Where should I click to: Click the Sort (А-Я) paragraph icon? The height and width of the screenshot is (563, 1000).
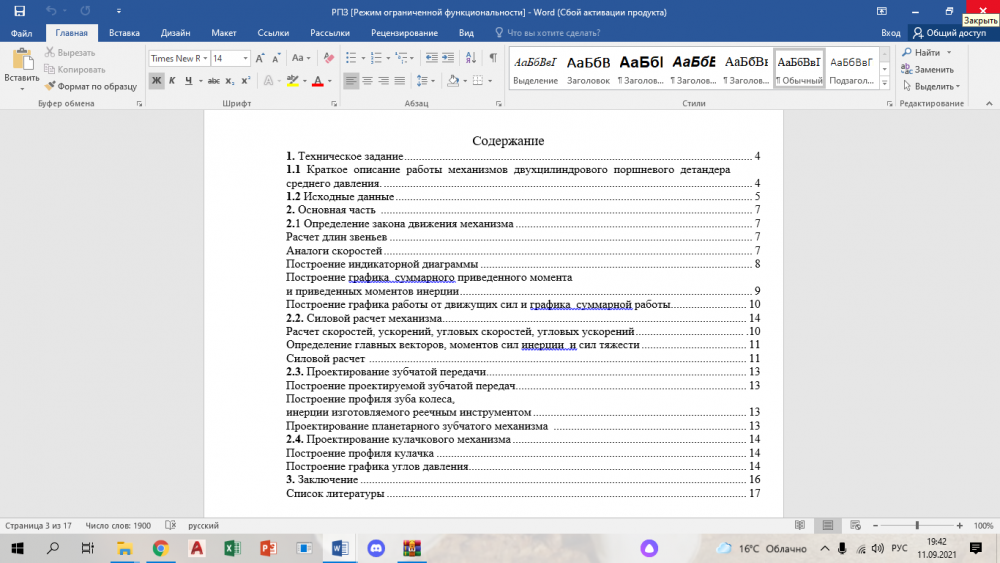coord(470,58)
